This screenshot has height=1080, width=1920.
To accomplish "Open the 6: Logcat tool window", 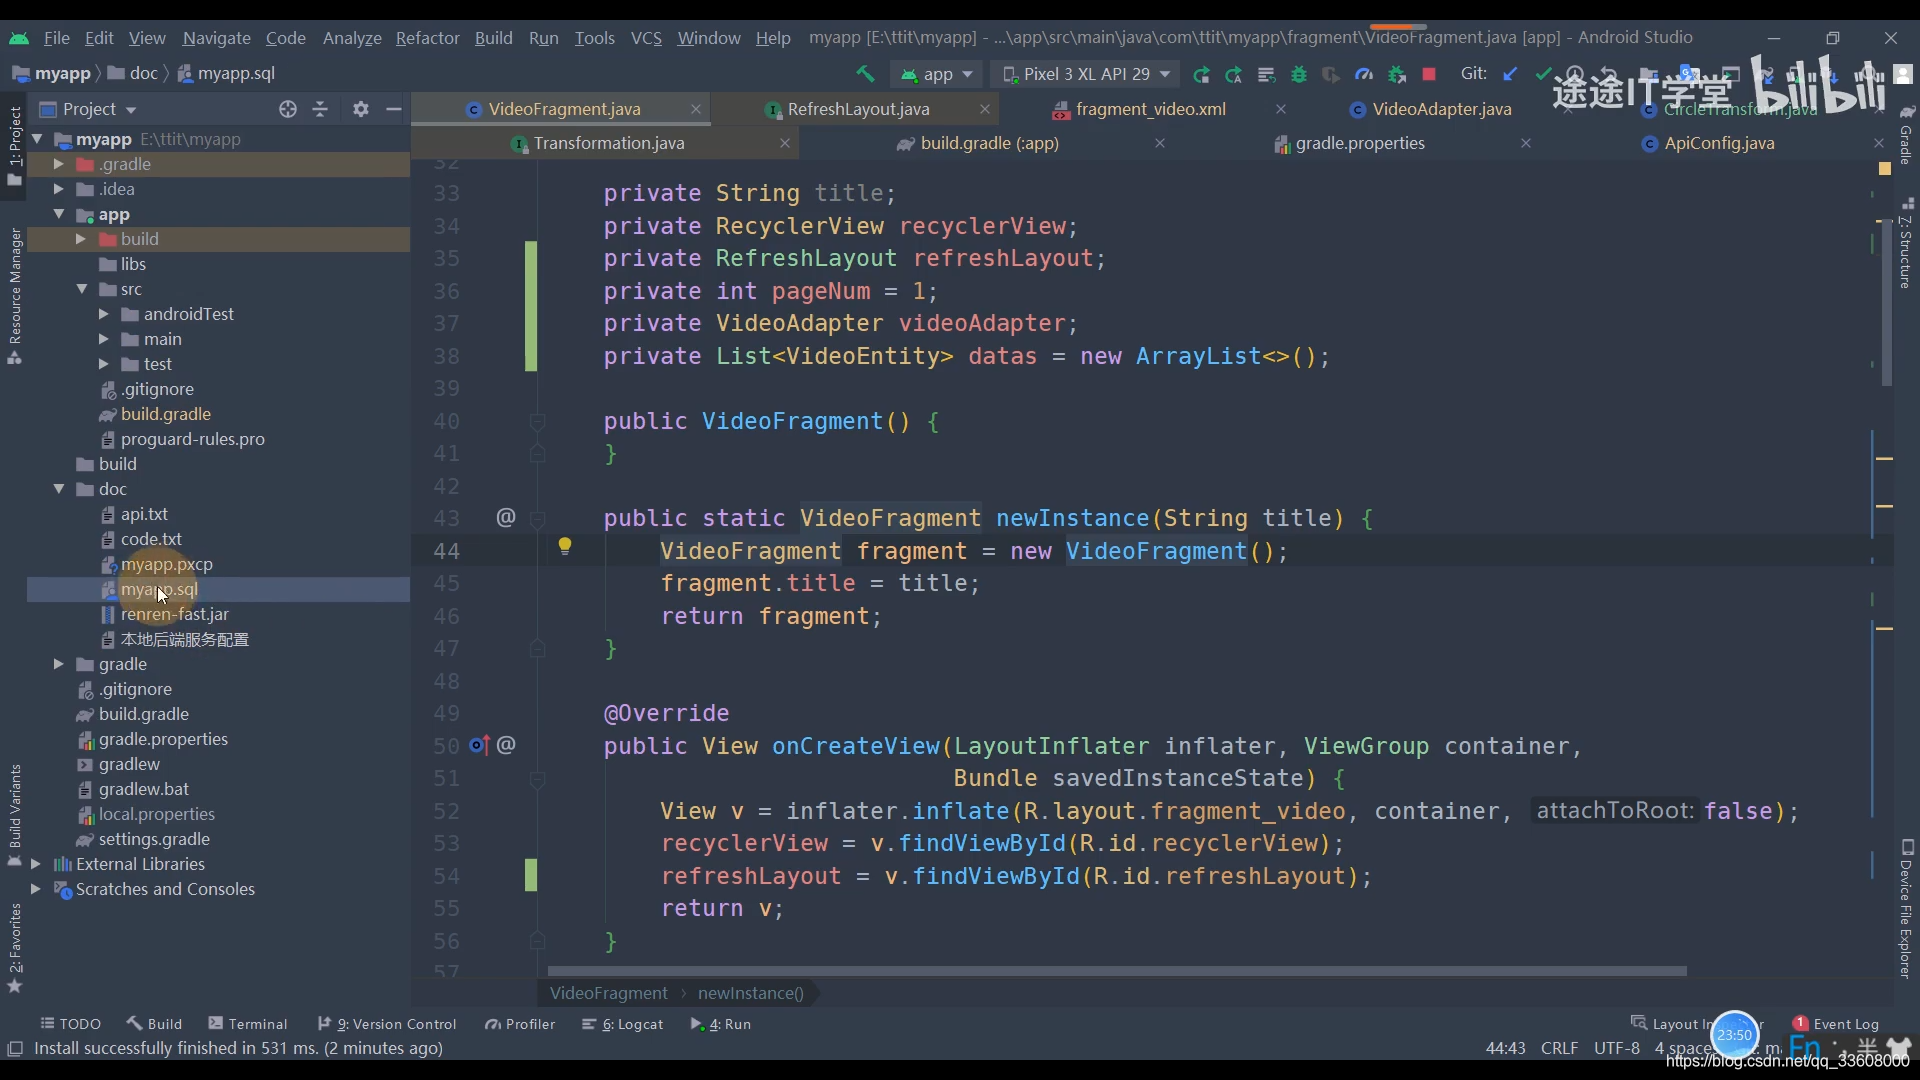I will (623, 1024).
